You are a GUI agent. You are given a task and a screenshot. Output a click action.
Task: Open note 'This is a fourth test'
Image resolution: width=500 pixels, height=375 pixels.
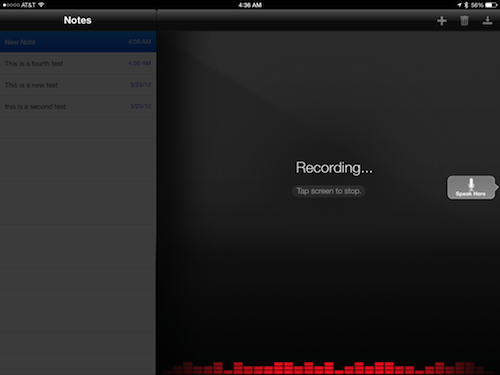(x=78, y=63)
